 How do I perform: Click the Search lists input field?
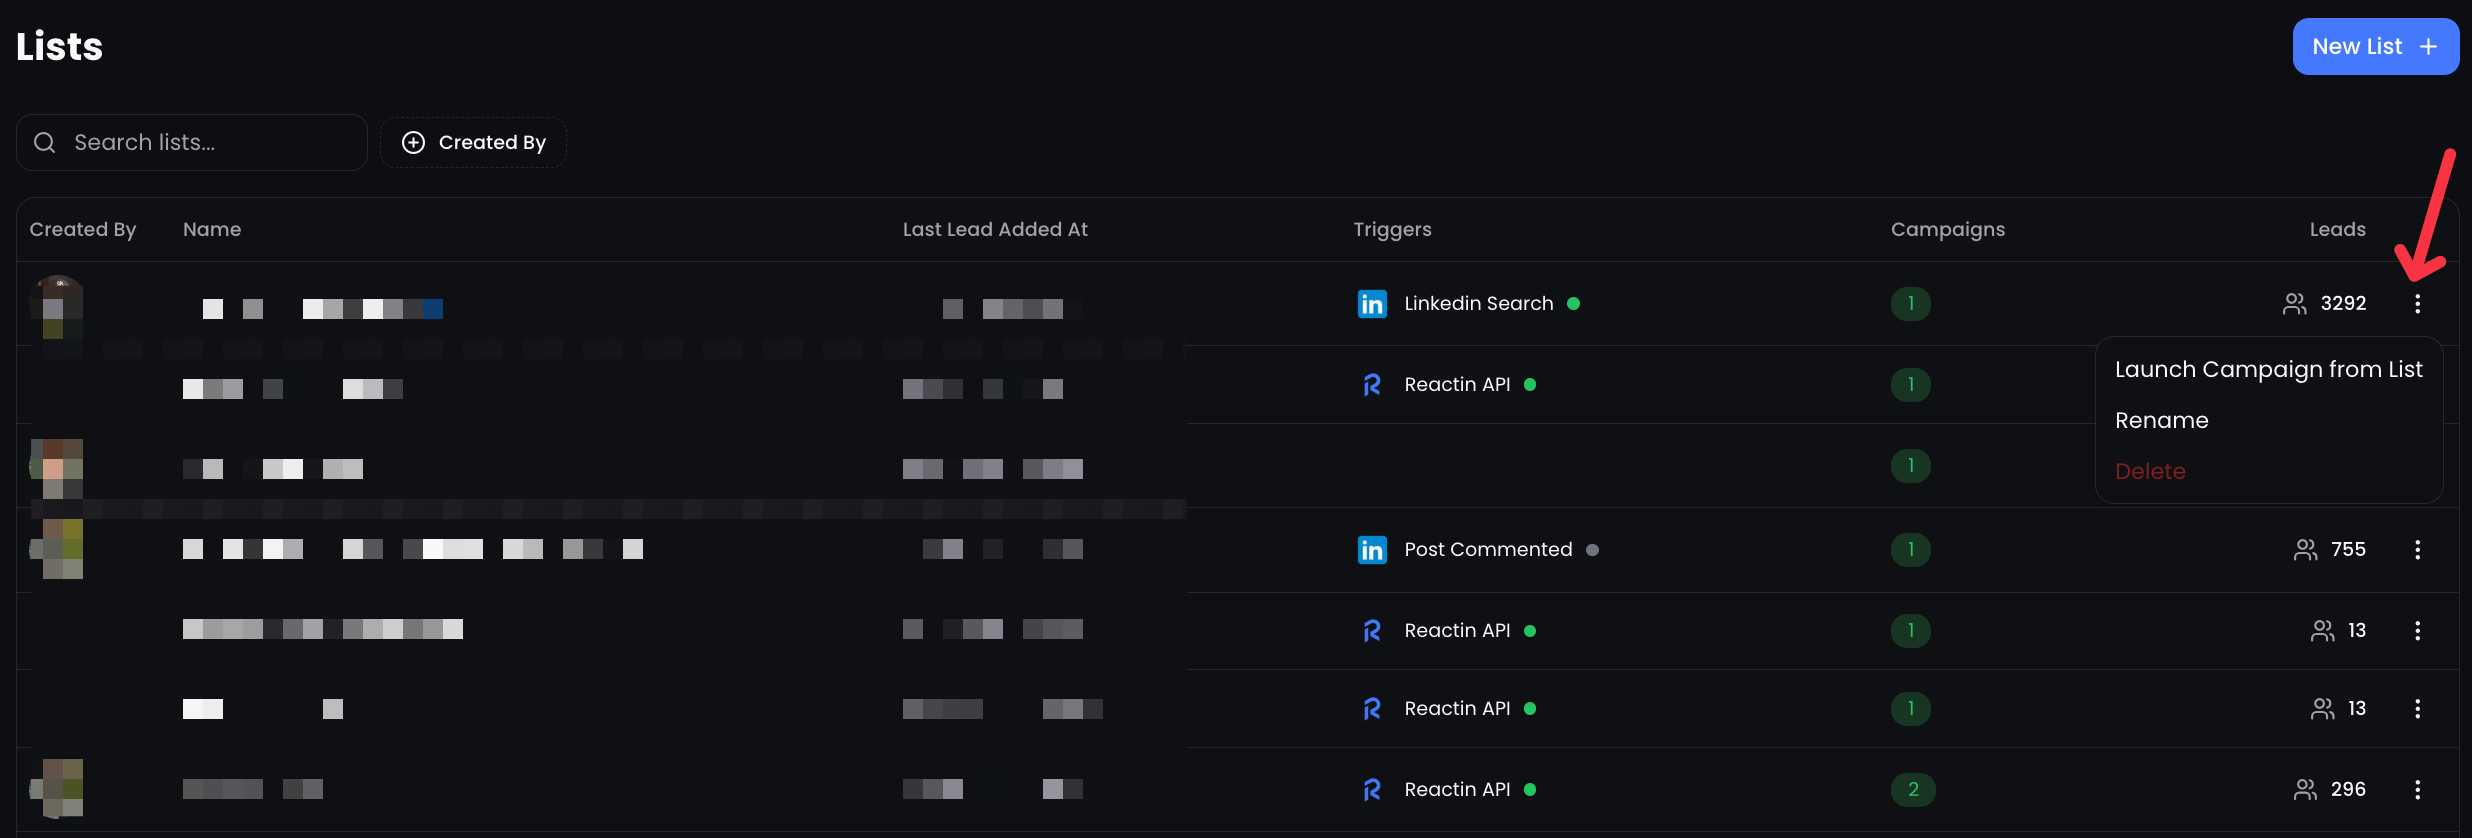click(210, 143)
